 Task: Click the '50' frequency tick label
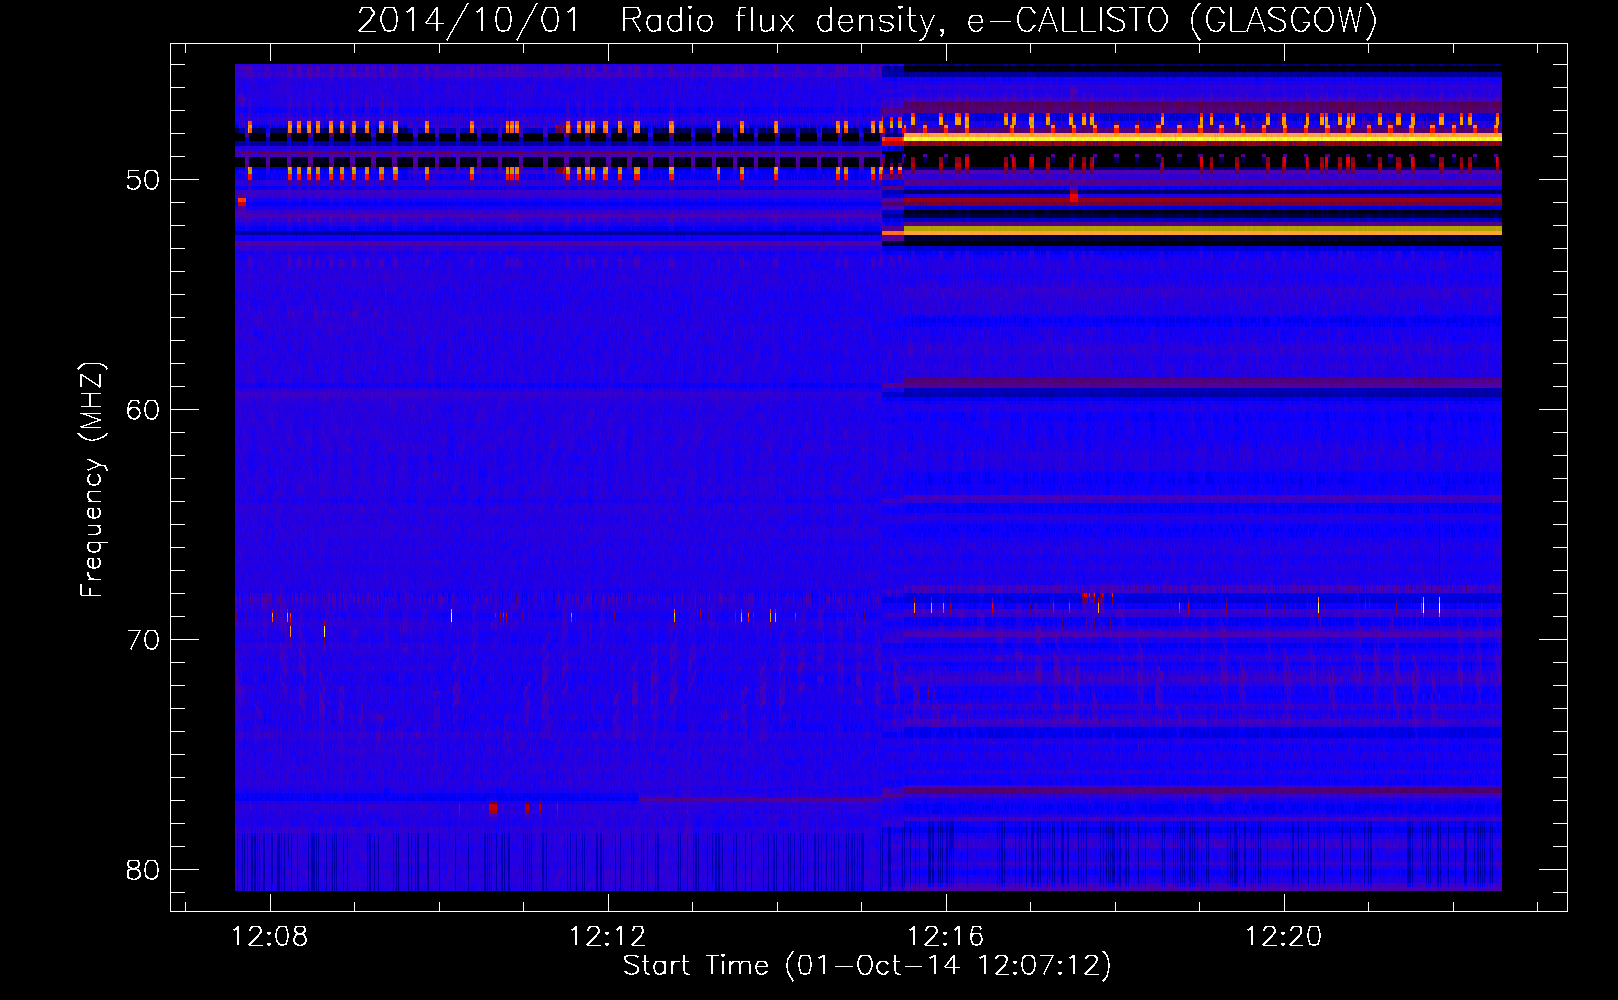pyautogui.click(x=143, y=181)
